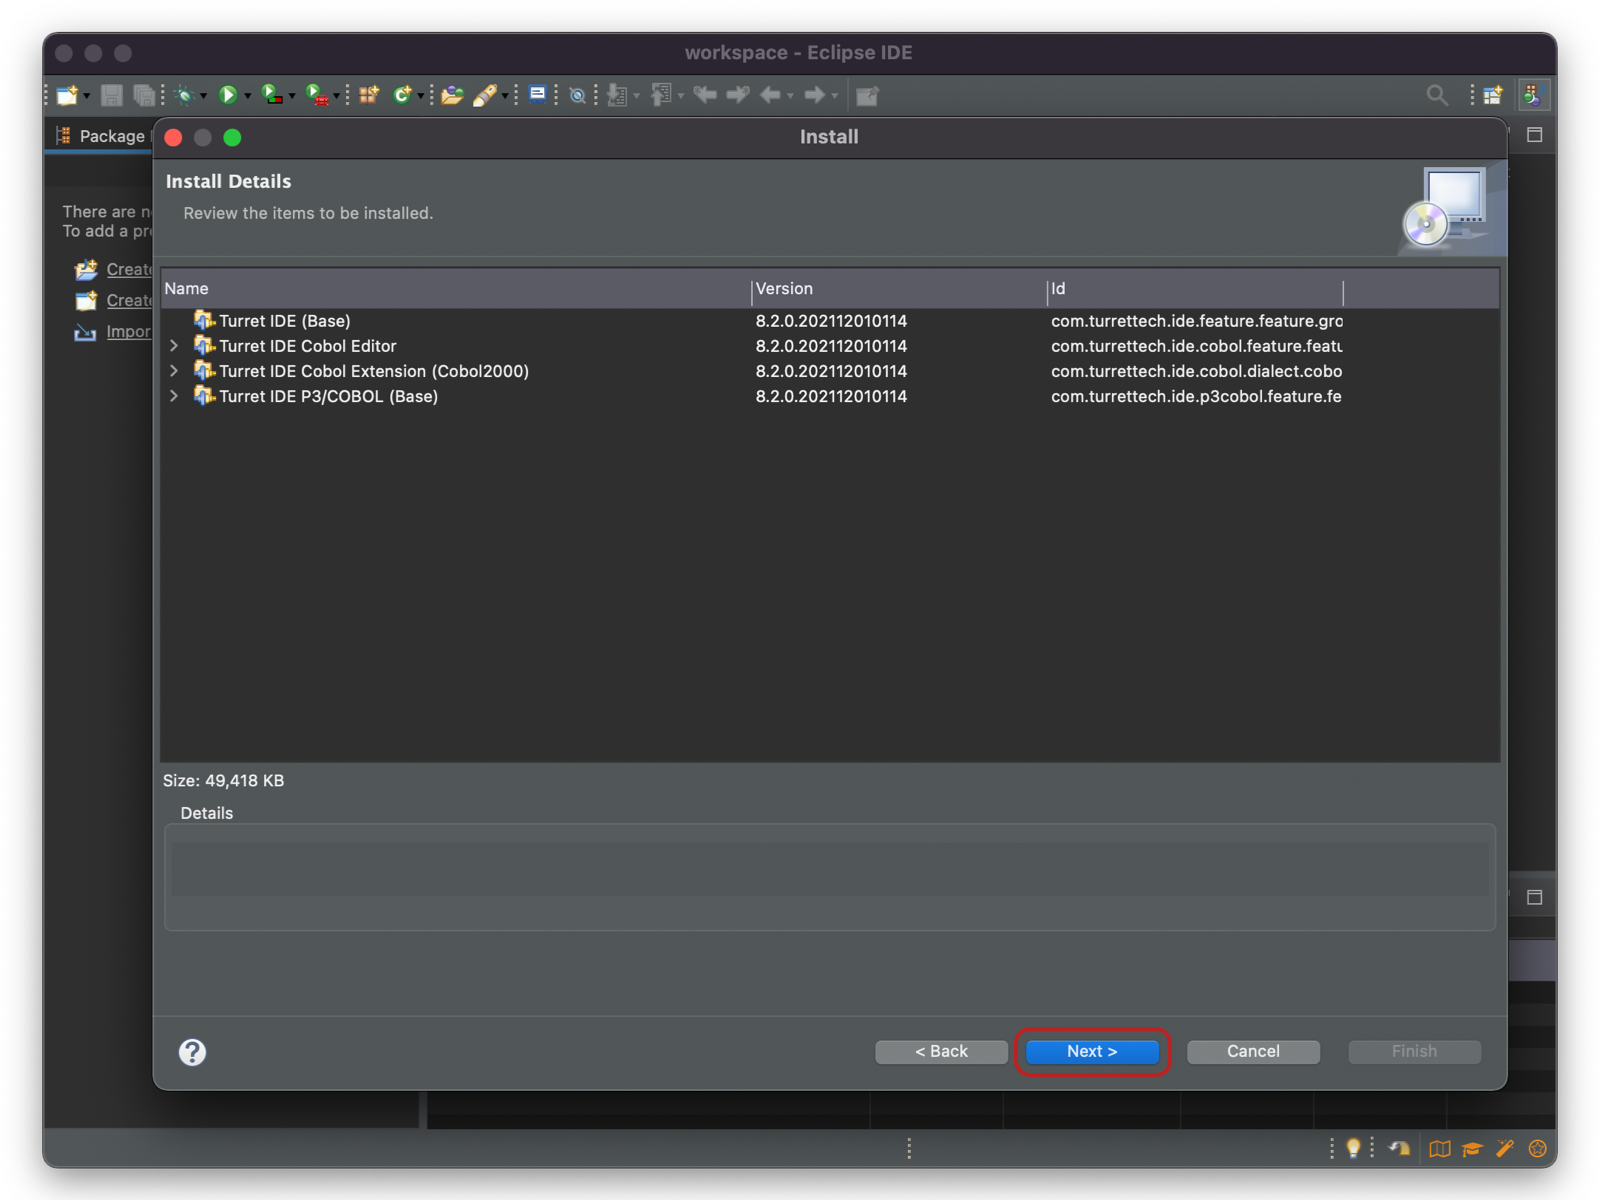Expand Turret IDE Cobol Extension (Cobol2000) row
This screenshot has width=1600, height=1200.
click(x=174, y=371)
